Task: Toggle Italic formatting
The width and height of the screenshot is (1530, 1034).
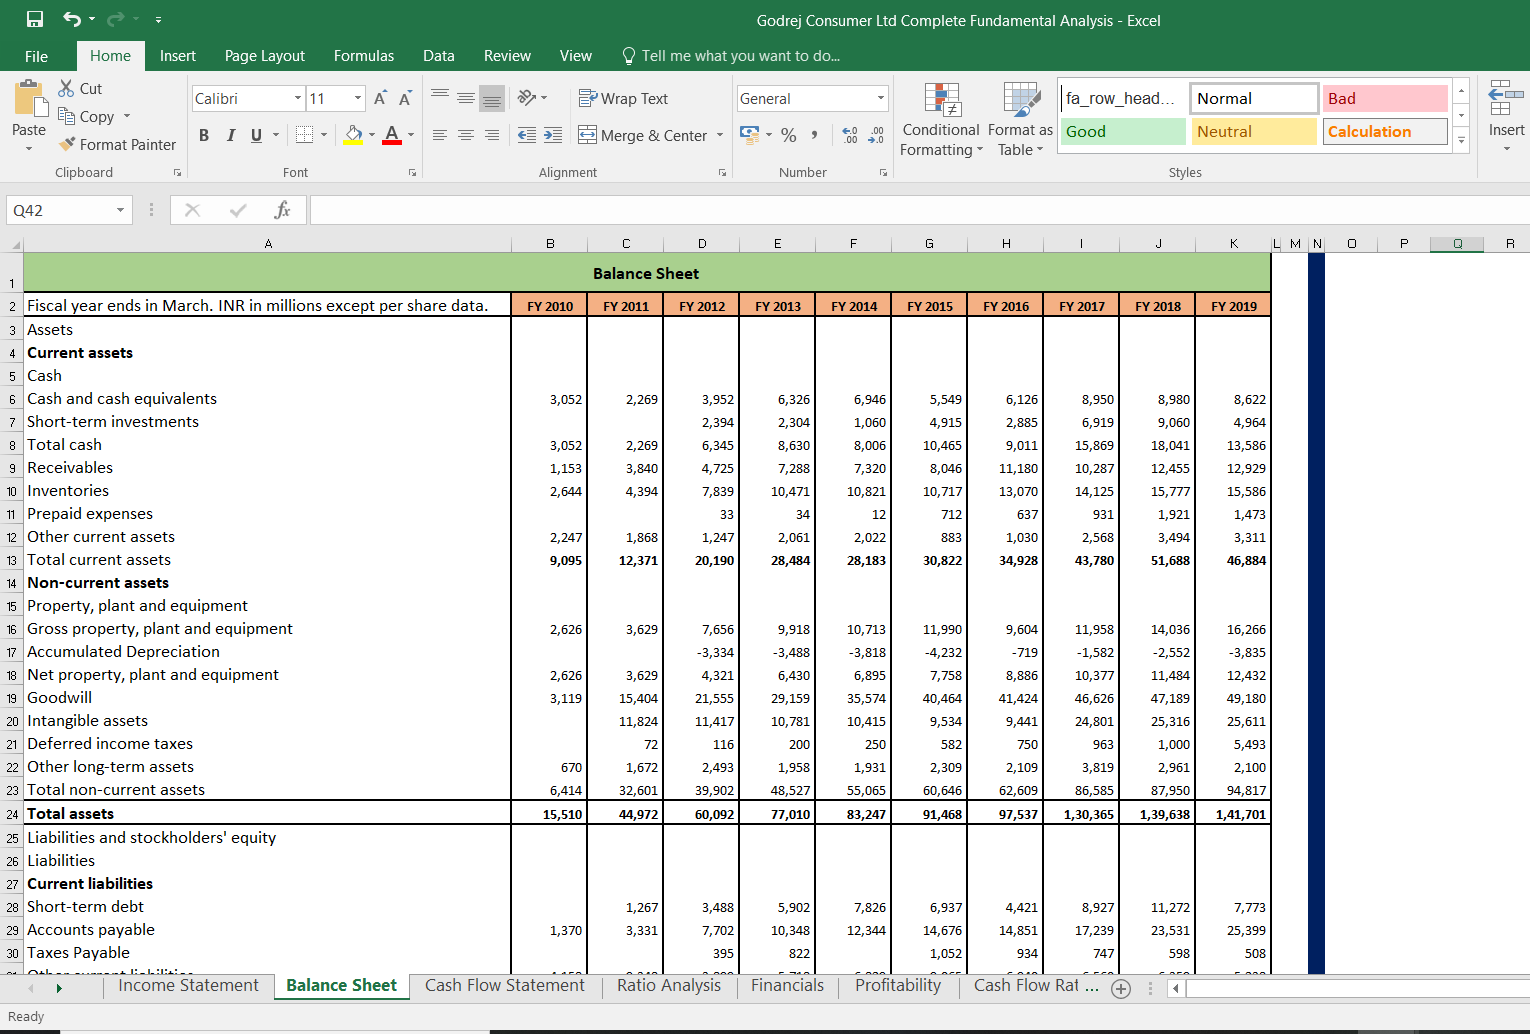Action: (231, 135)
